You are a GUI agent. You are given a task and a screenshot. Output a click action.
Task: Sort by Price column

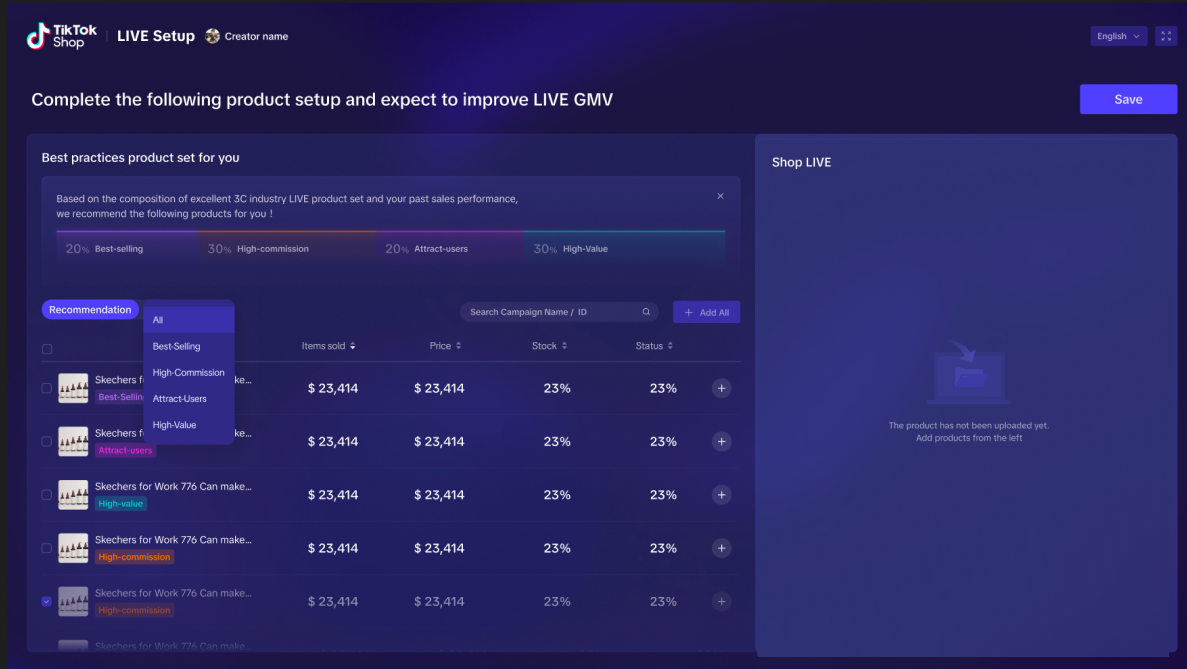[x=445, y=346]
